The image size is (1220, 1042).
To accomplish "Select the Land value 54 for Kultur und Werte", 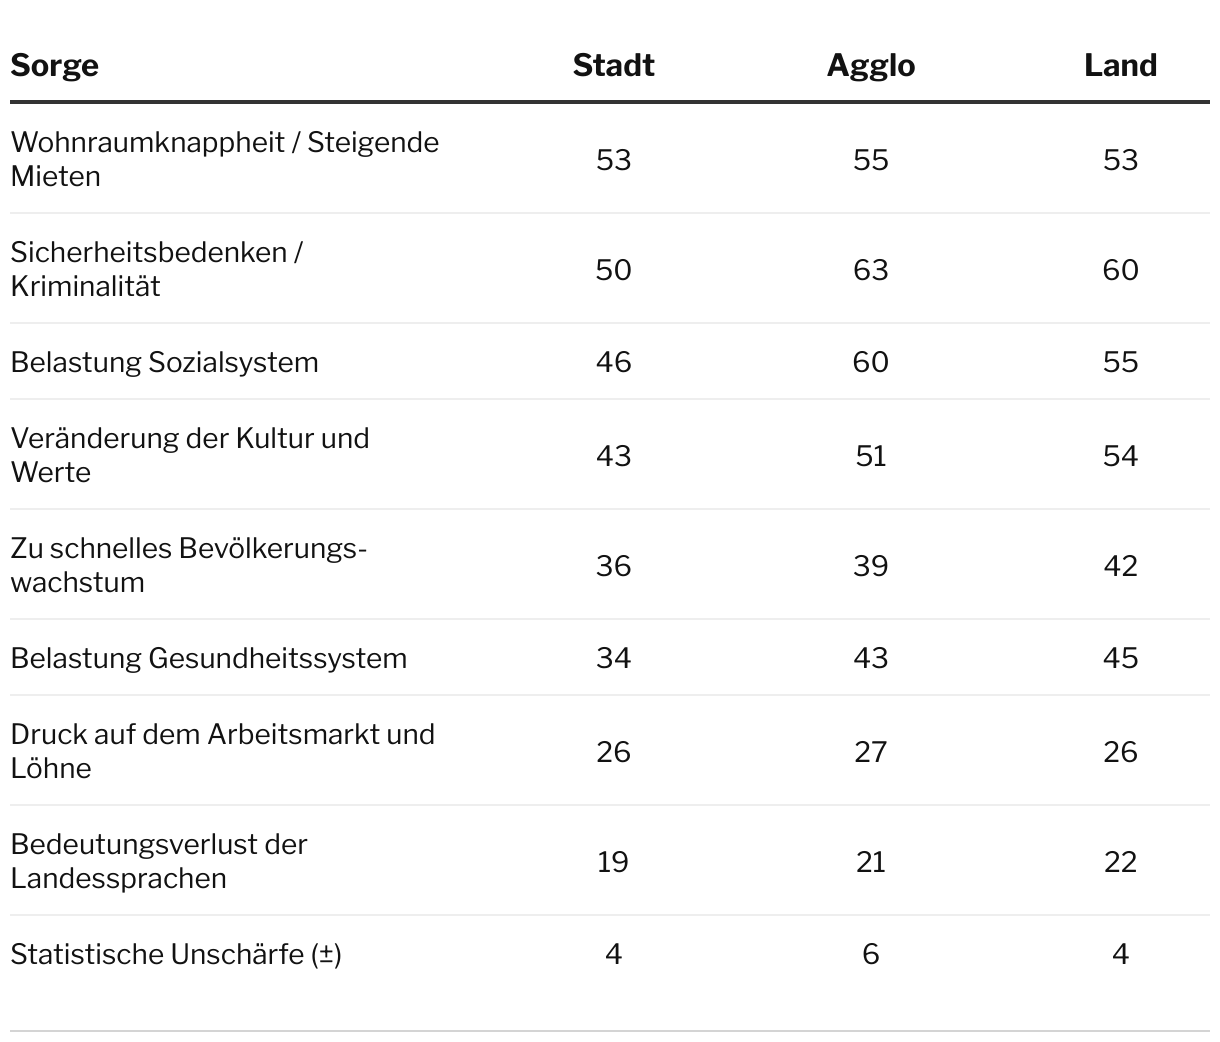I will tap(1120, 456).
